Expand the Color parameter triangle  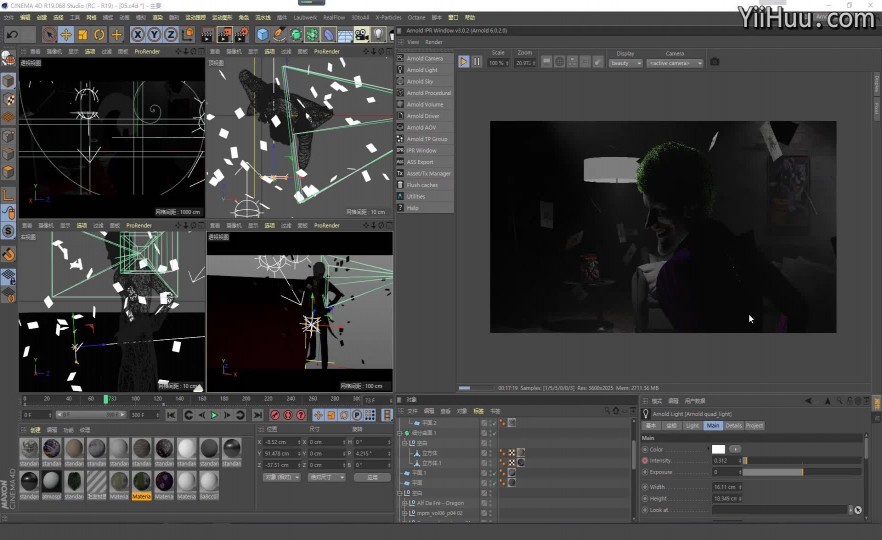point(707,449)
